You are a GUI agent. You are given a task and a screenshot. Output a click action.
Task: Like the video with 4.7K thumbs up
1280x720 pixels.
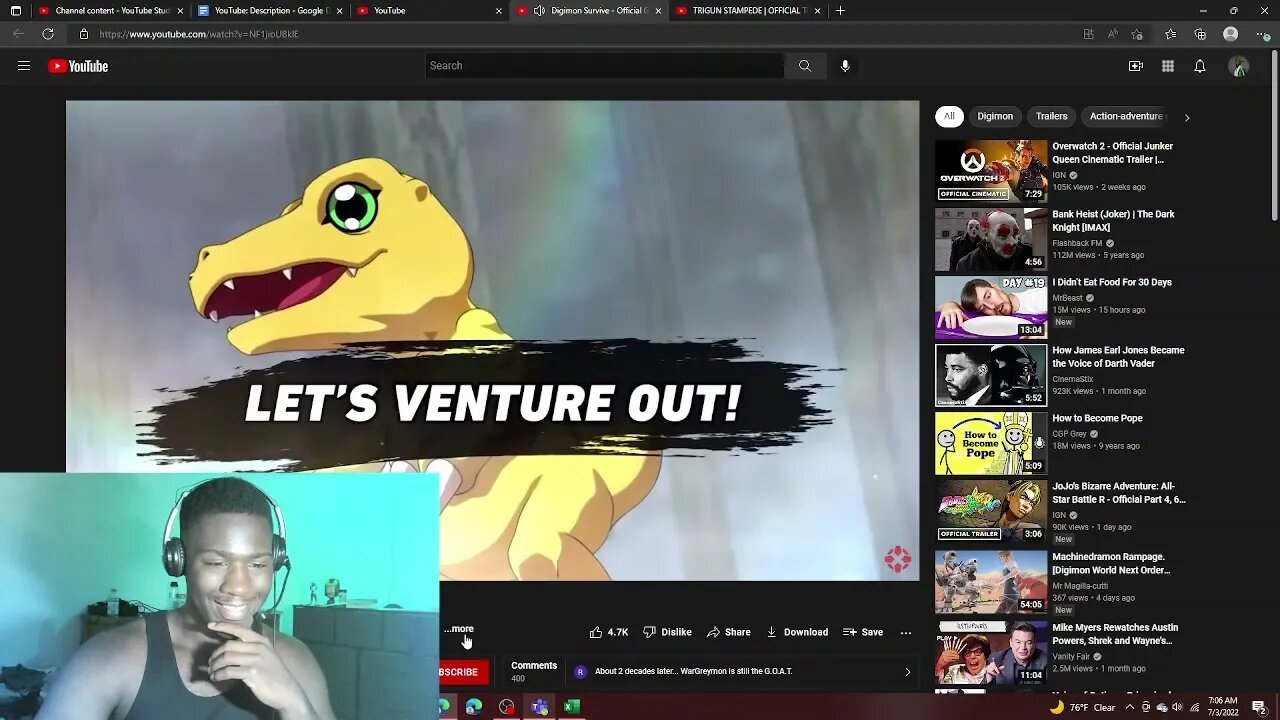pyautogui.click(x=609, y=632)
